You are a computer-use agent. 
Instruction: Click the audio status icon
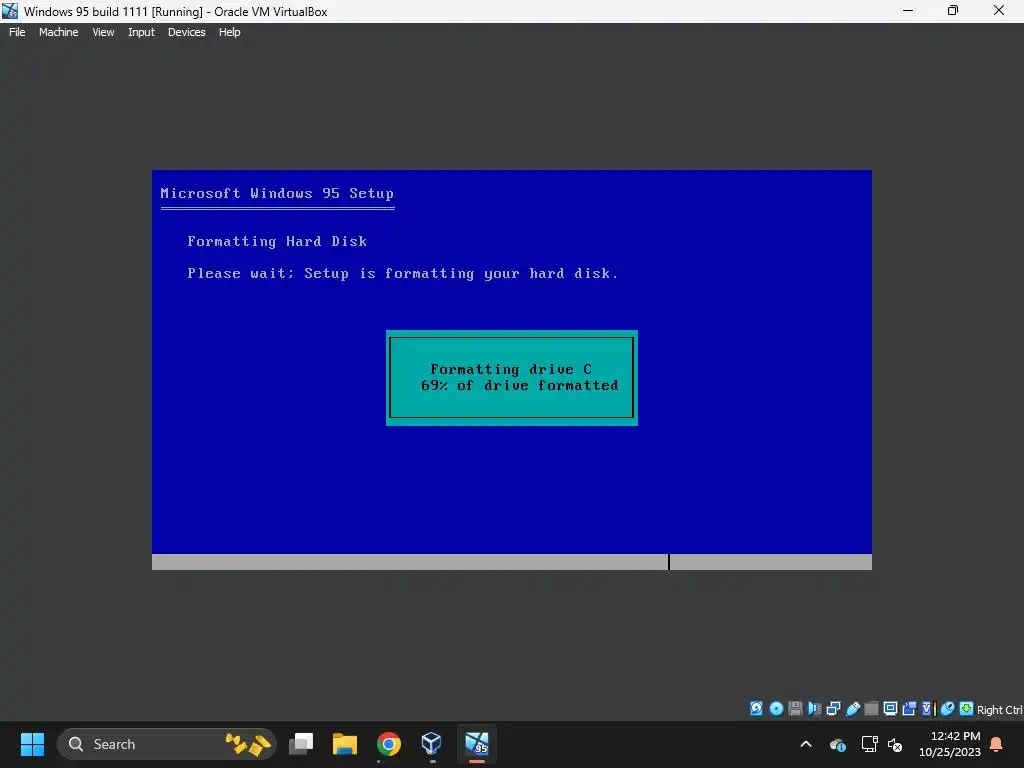814,709
